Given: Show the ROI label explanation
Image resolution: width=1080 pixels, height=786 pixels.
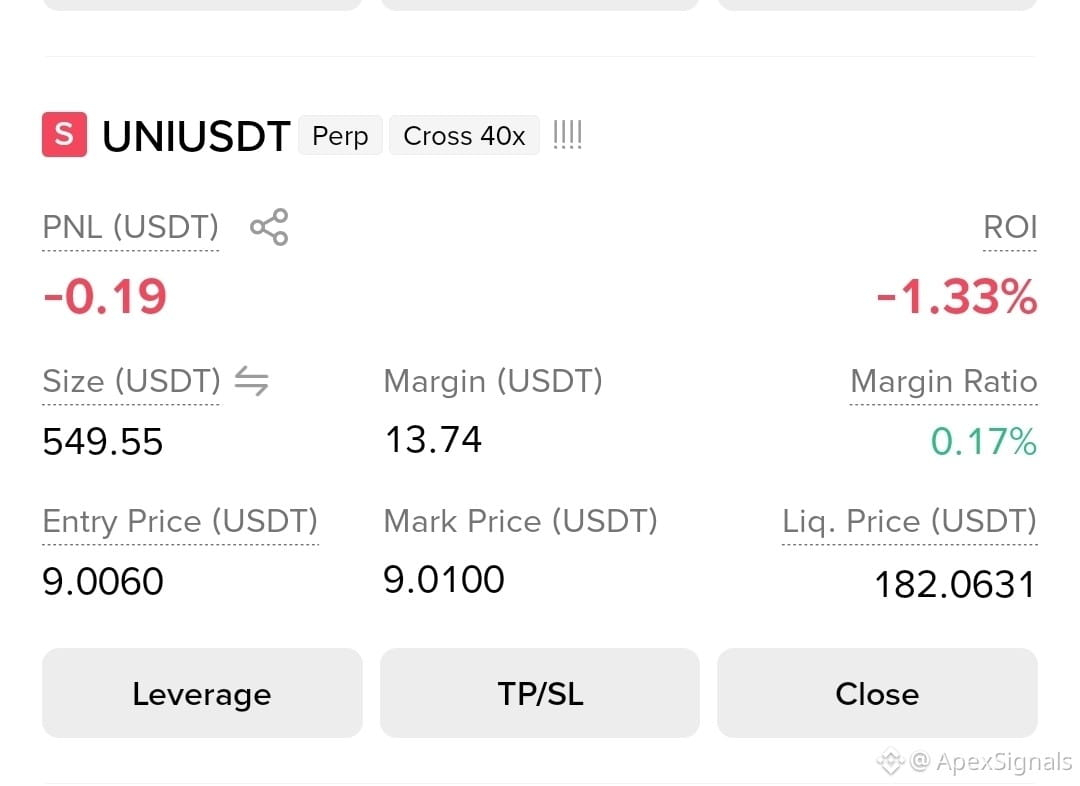Looking at the screenshot, I should tap(1010, 227).
